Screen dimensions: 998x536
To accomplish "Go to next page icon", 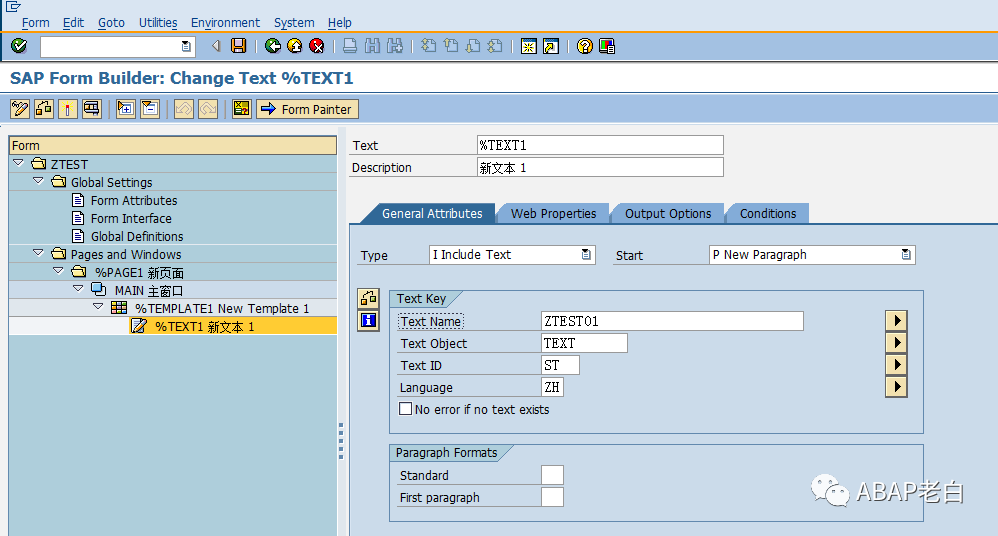I will (x=473, y=46).
